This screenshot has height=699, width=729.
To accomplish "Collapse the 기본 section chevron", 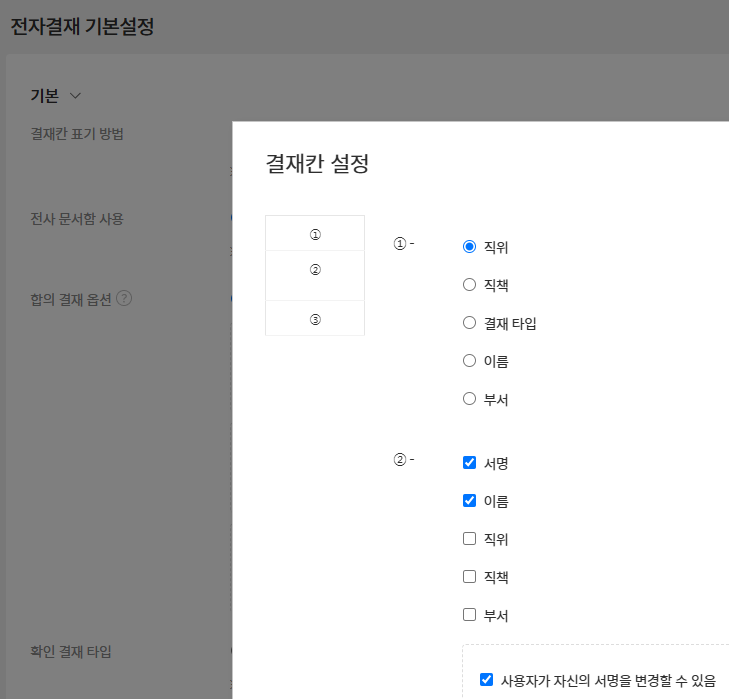I will (x=75, y=96).
